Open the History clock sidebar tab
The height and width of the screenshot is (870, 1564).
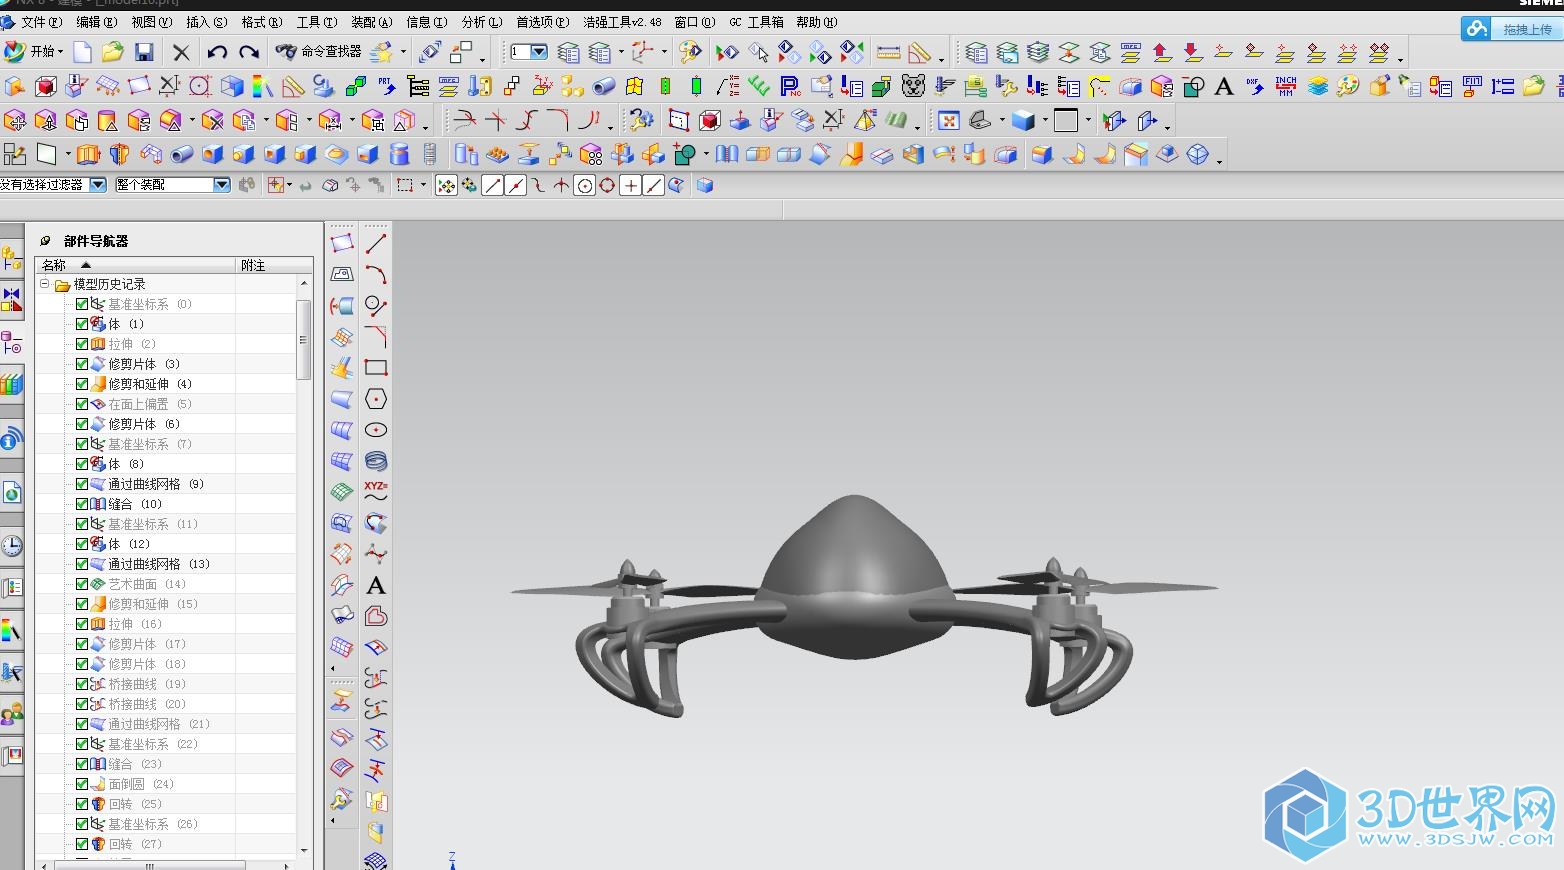click(x=12, y=545)
